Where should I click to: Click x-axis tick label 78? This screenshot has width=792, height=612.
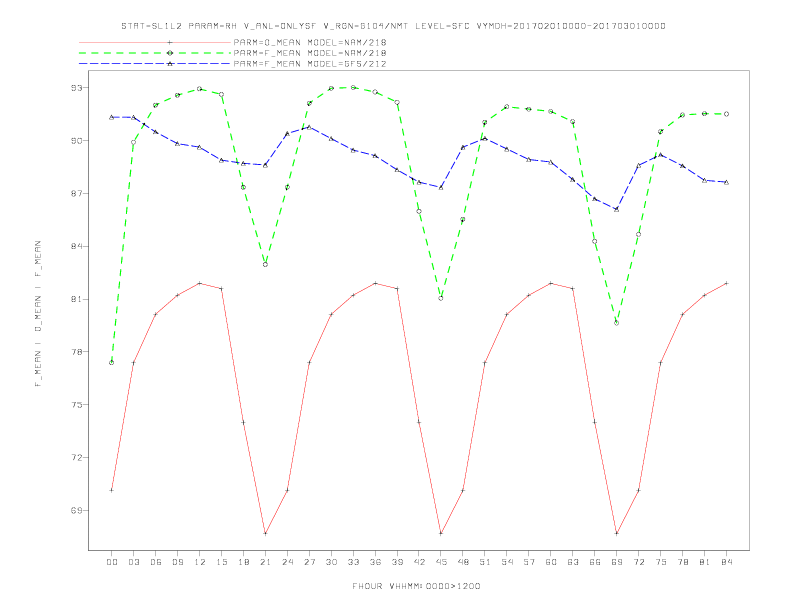(683, 562)
